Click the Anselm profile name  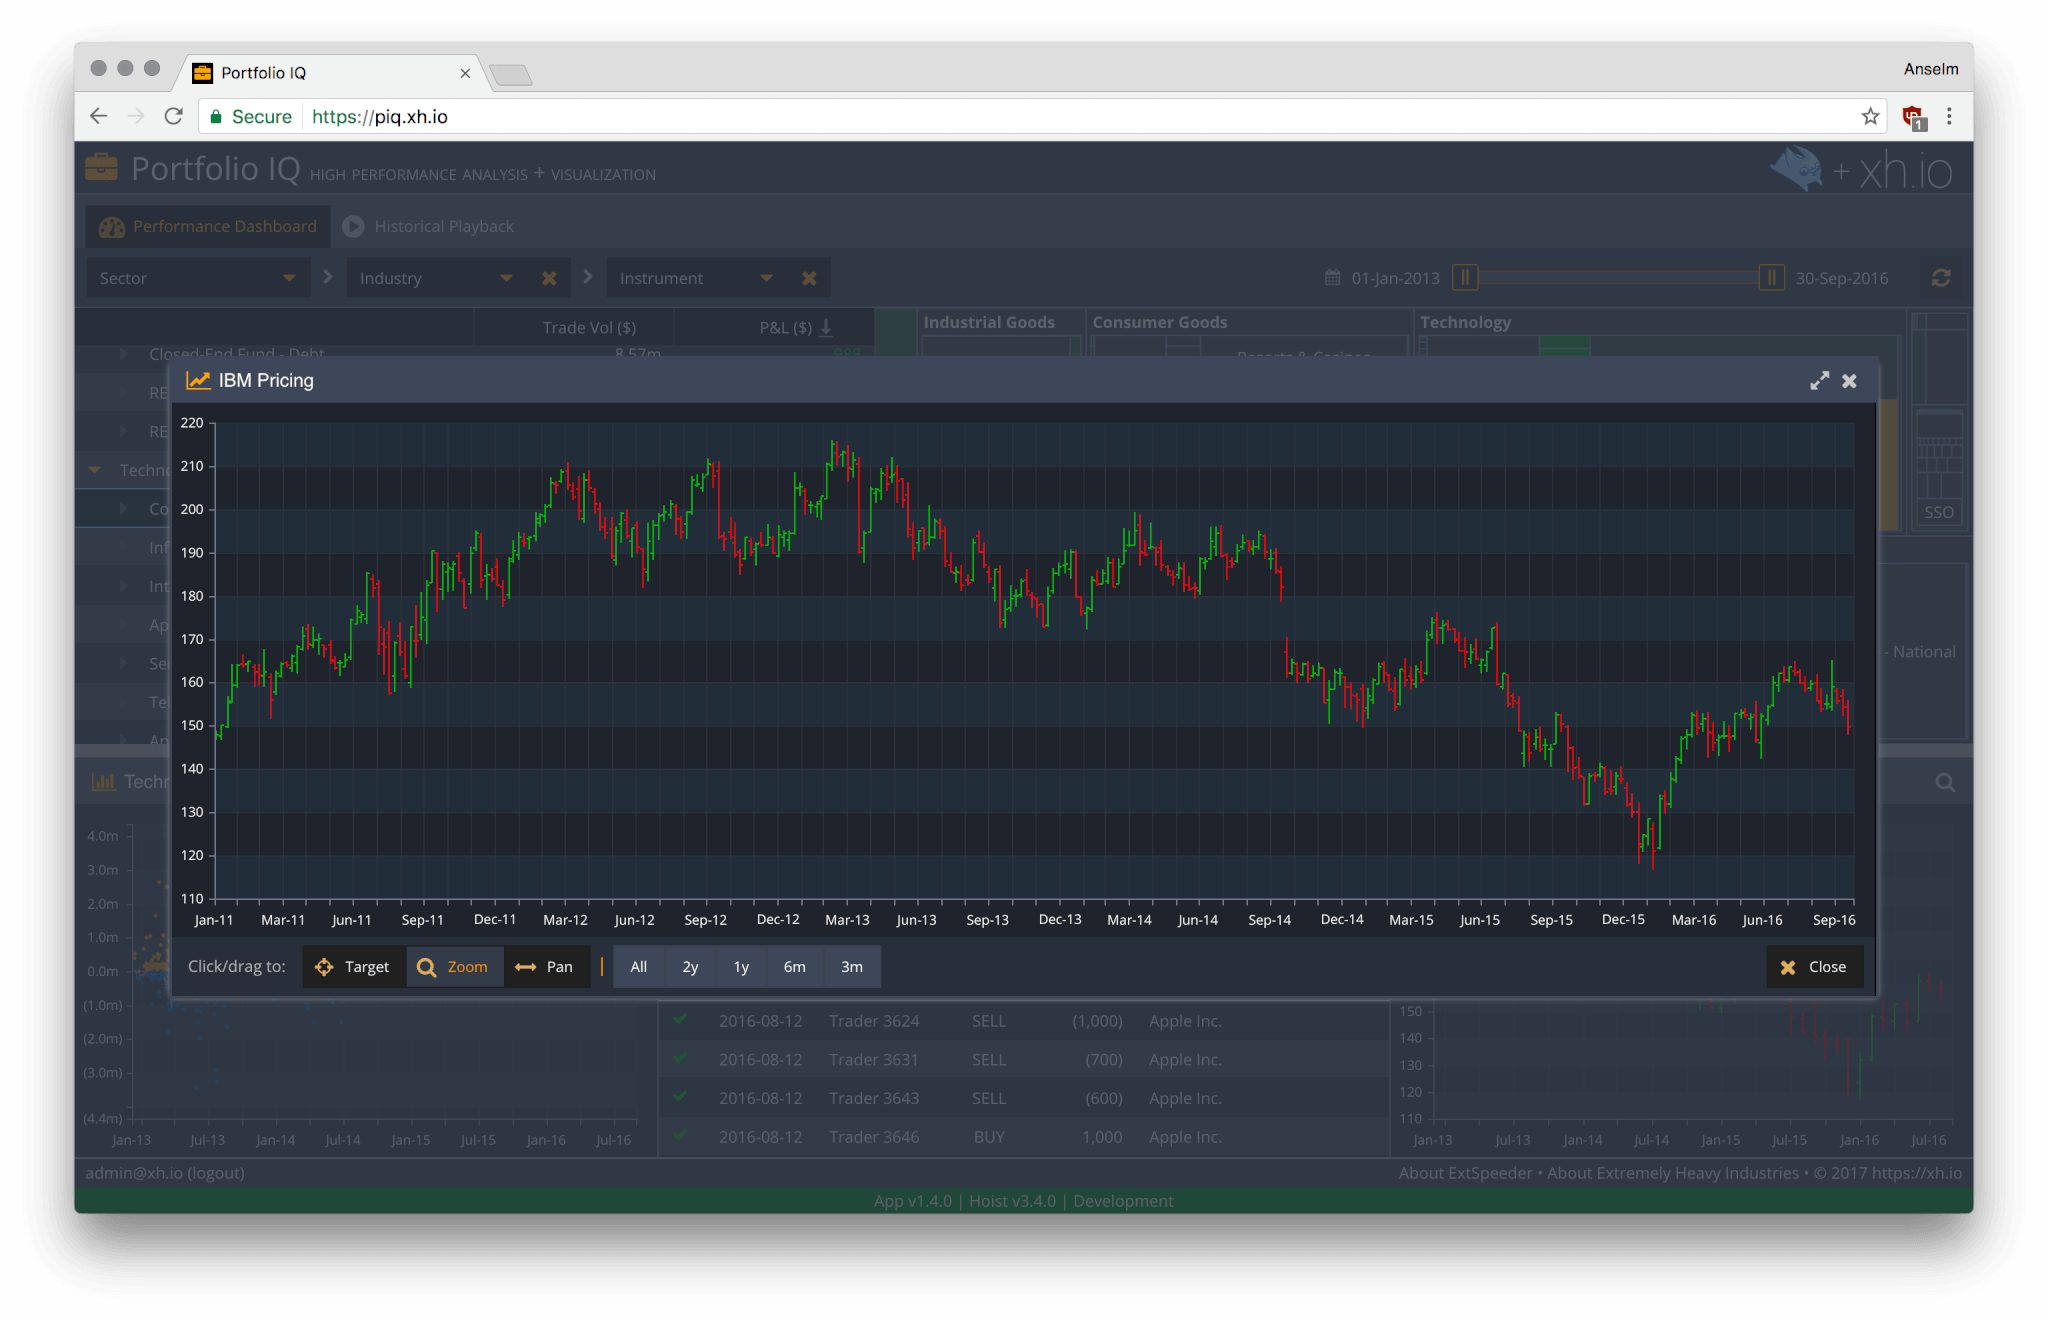click(1930, 69)
